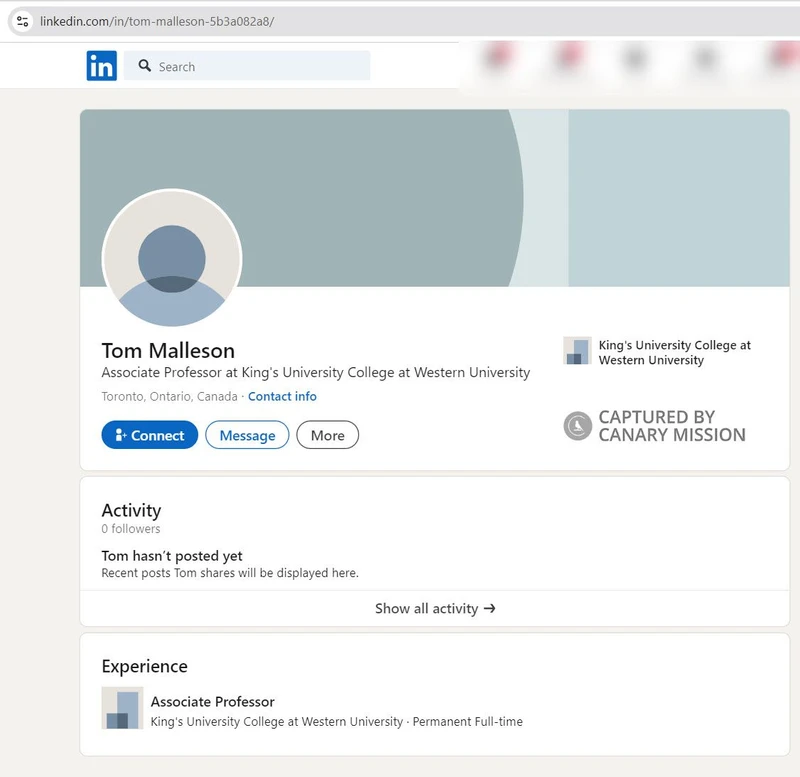Screen dimensions: 800x777
Task: Click the '0 followers' text
Action: coord(131,529)
